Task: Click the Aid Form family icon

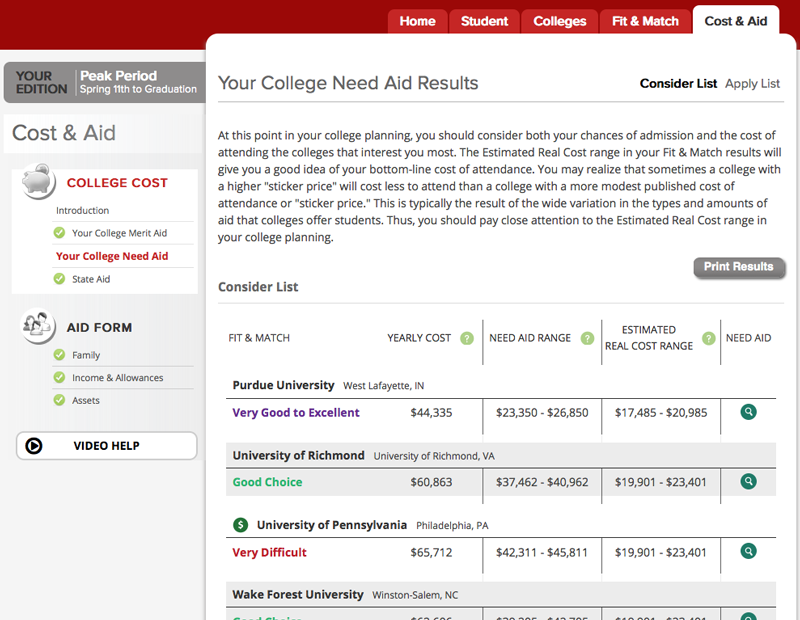Action: 38,325
